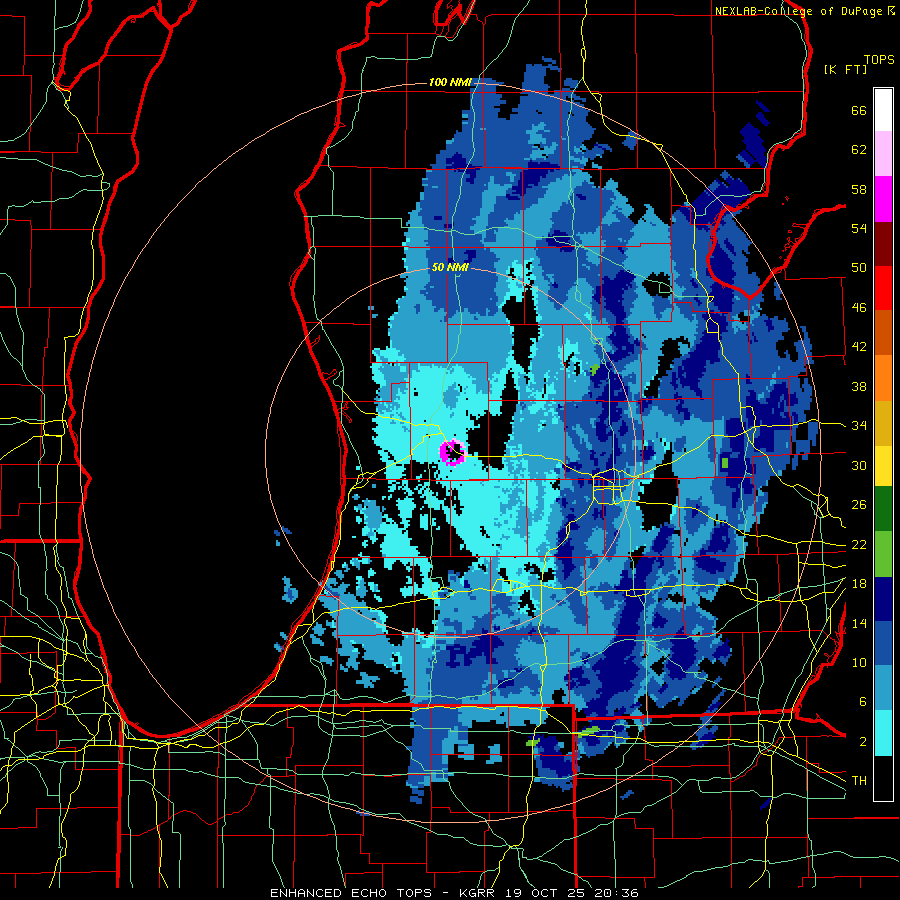Image resolution: width=900 pixels, height=900 pixels.
Task: Click legend value 6
Action: pos(862,701)
